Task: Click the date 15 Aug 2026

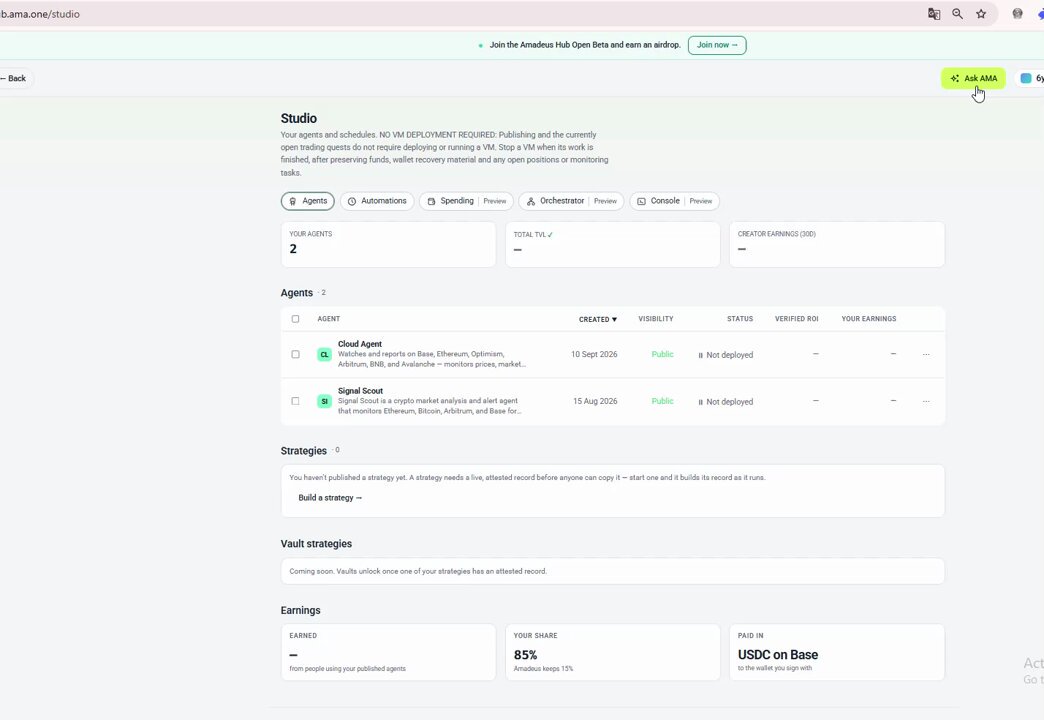Action: 595,401
